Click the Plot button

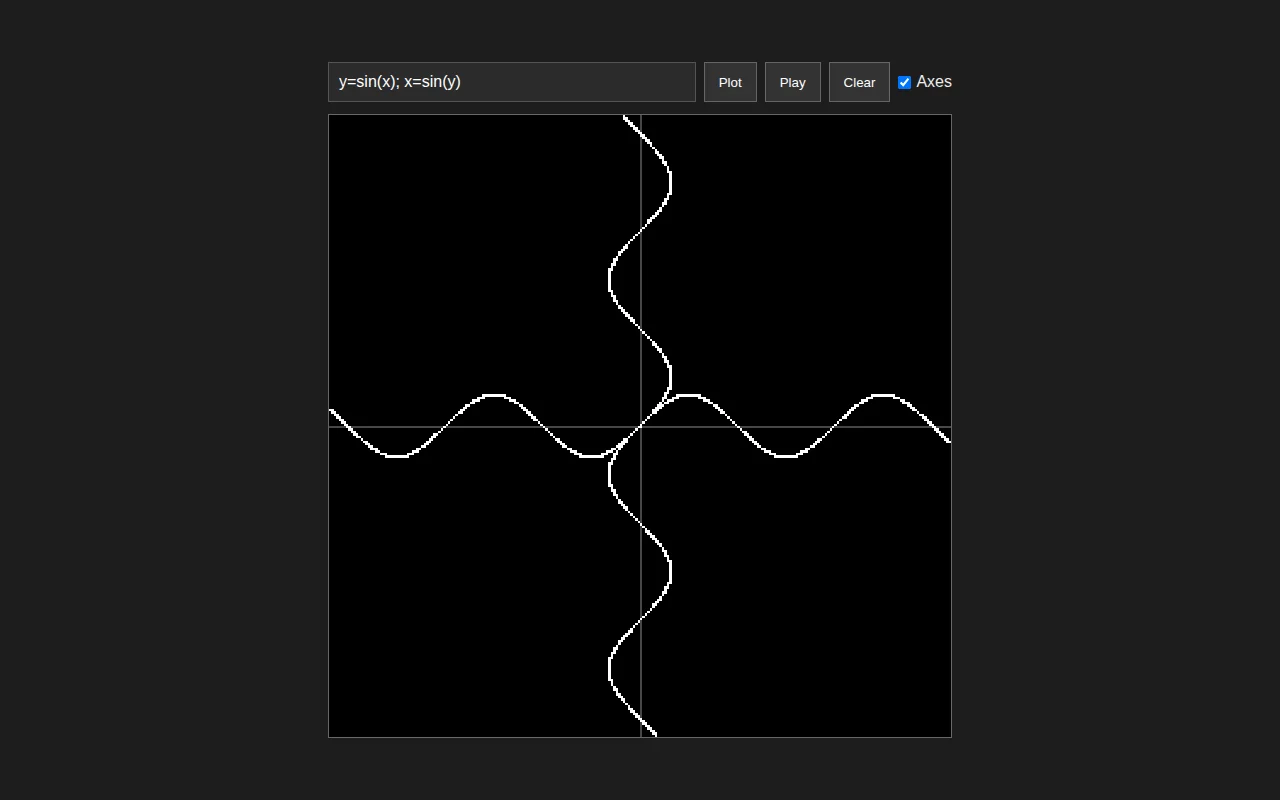click(730, 82)
